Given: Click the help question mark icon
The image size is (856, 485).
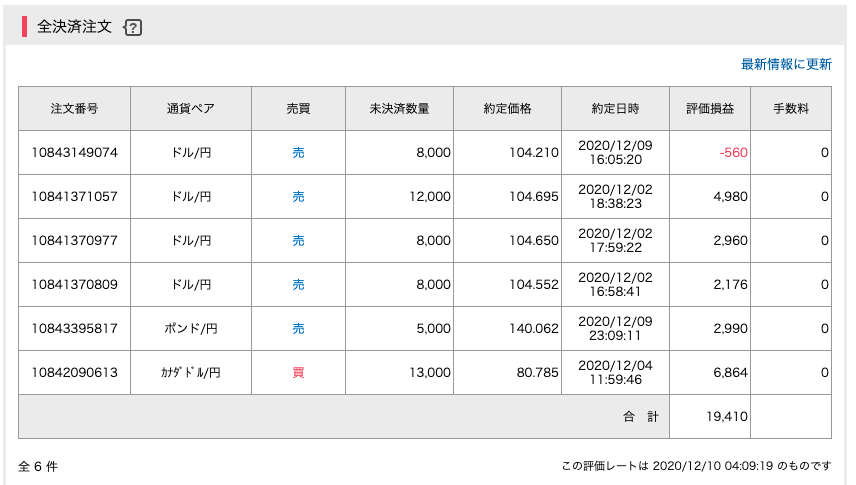Looking at the screenshot, I should pyautogui.click(x=132, y=29).
